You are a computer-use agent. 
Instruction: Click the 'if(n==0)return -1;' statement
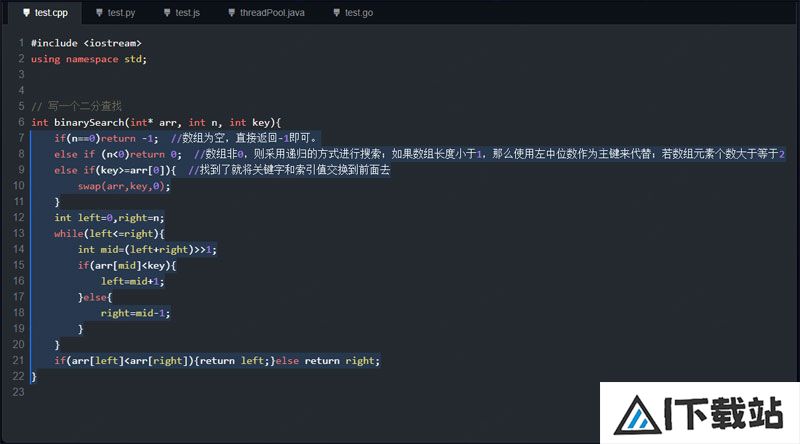106,138
